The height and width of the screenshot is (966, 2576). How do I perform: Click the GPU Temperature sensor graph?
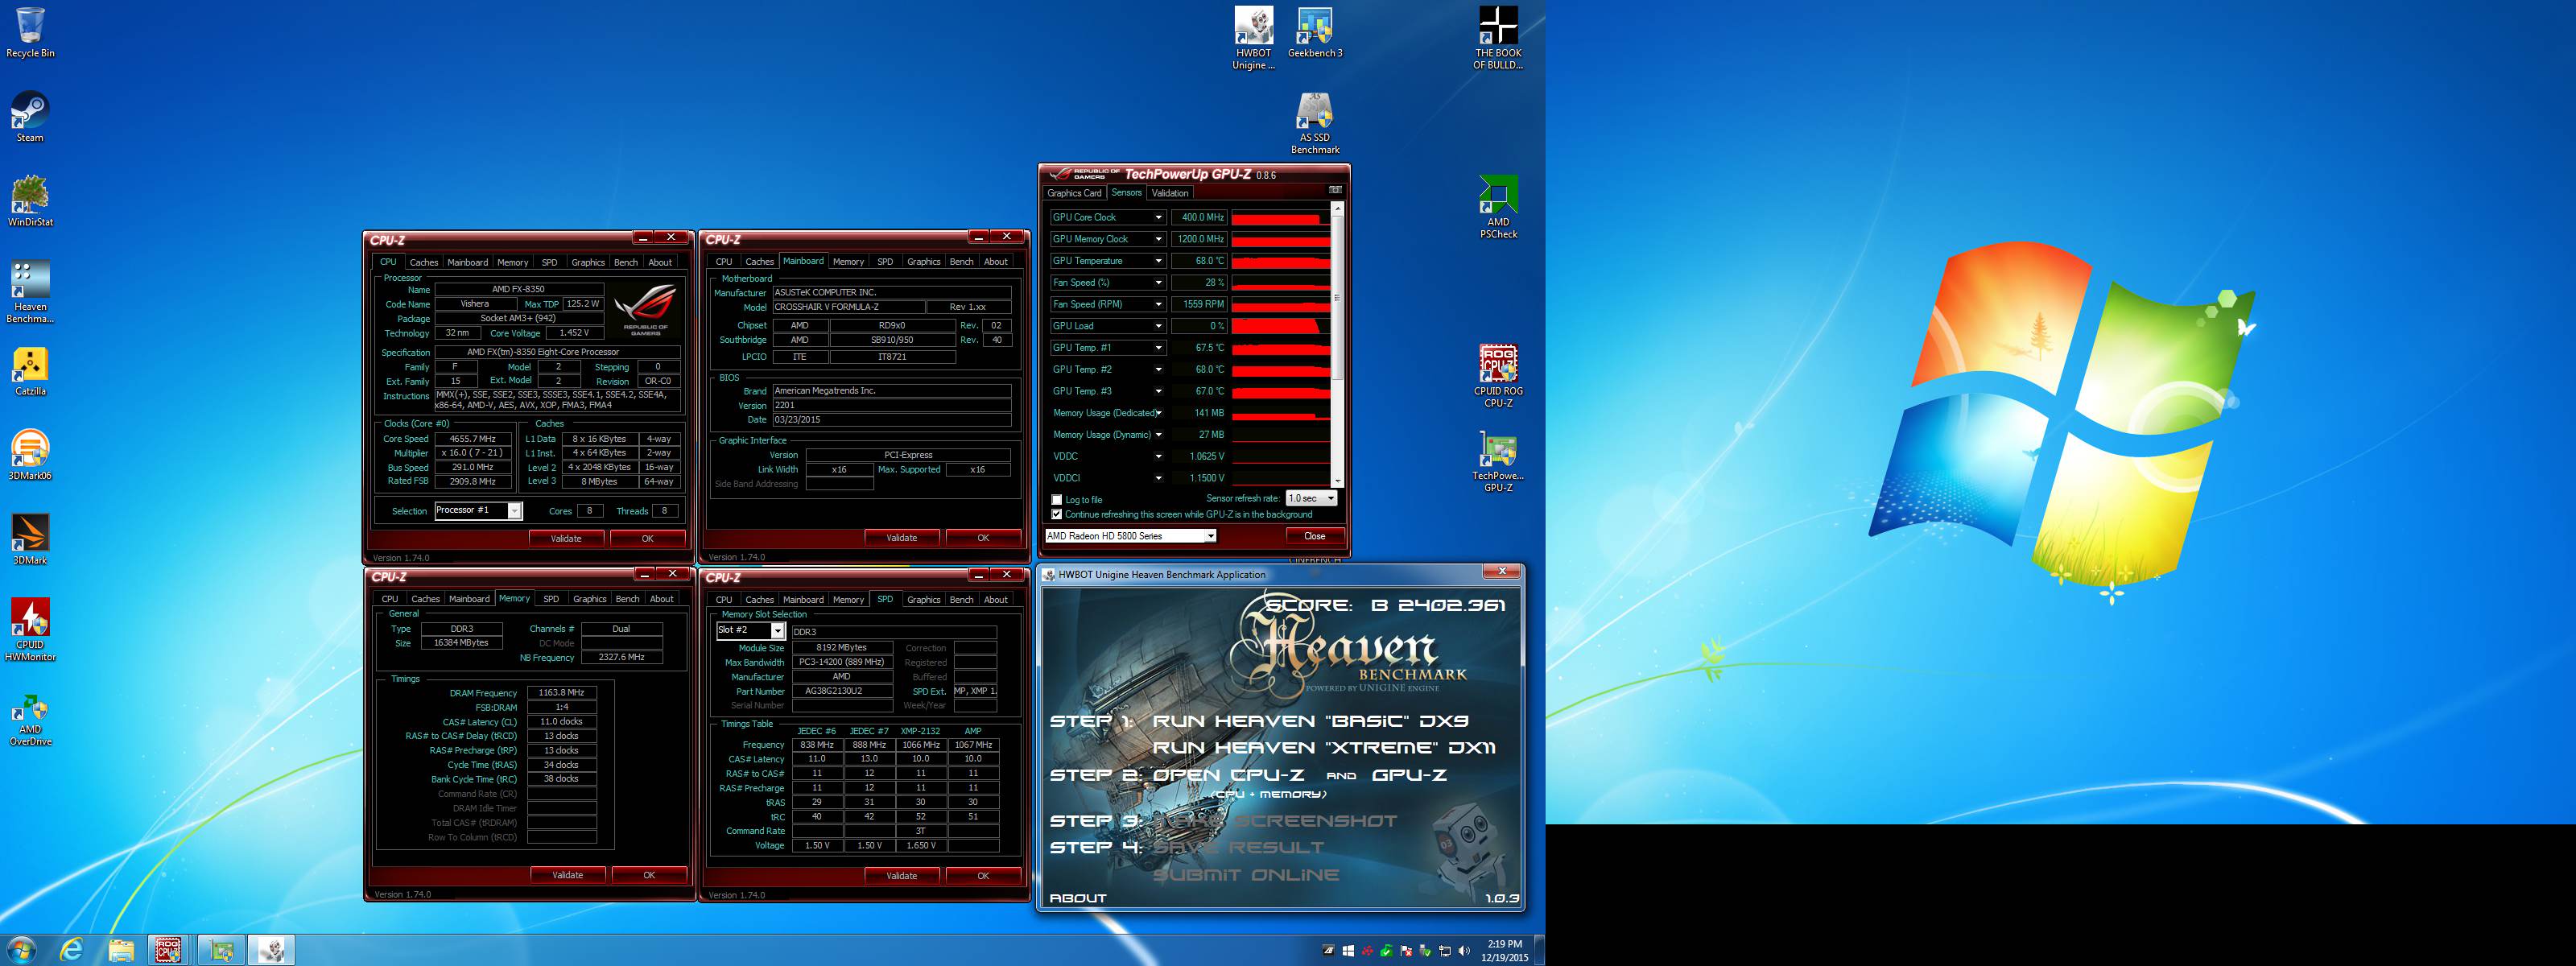point(1280,261)
